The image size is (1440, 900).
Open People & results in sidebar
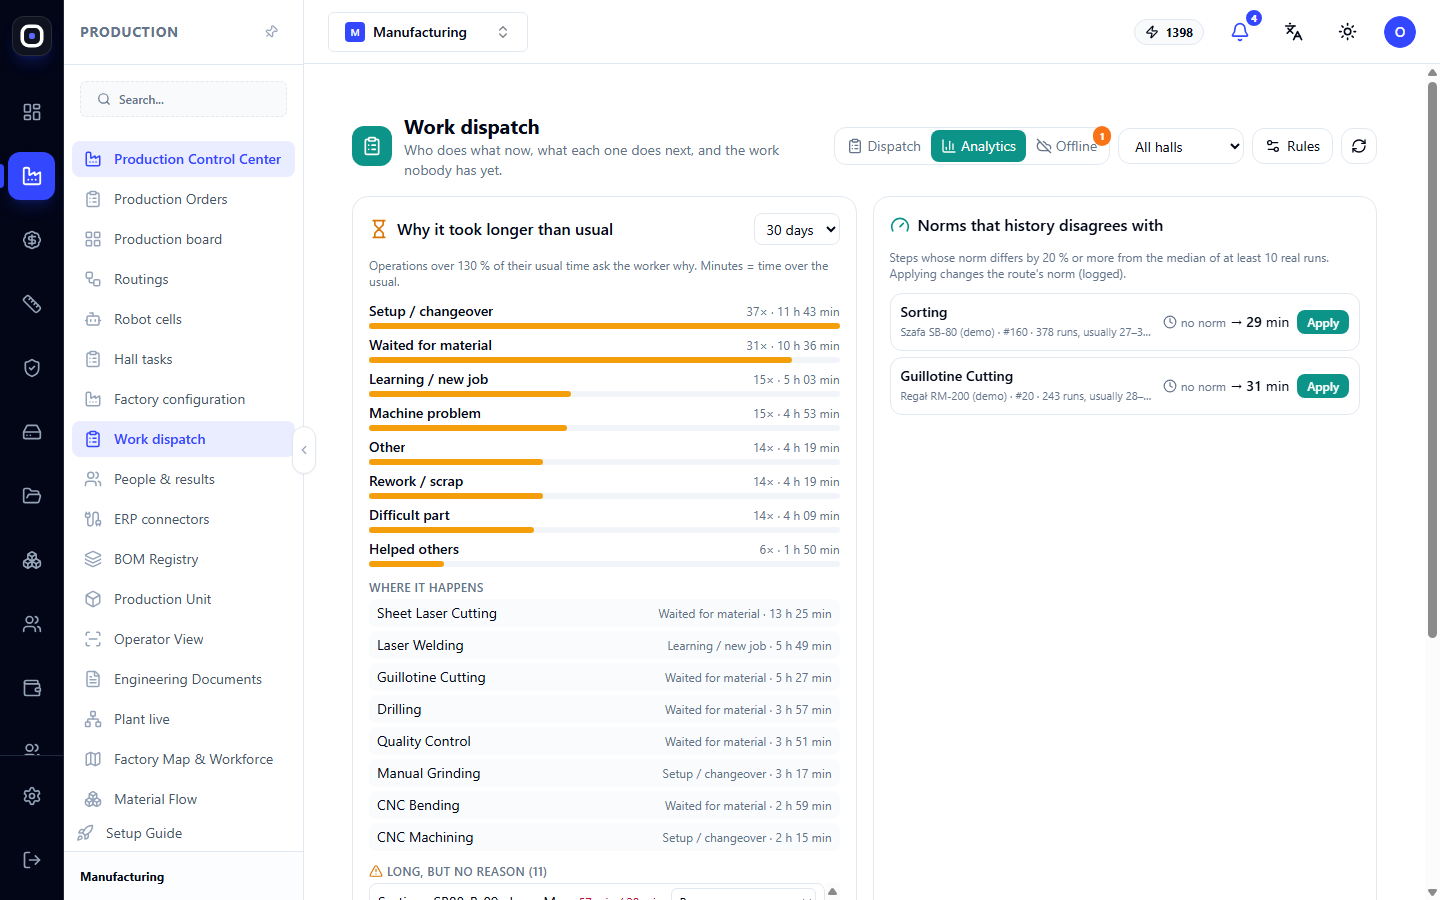click(183, 479)
